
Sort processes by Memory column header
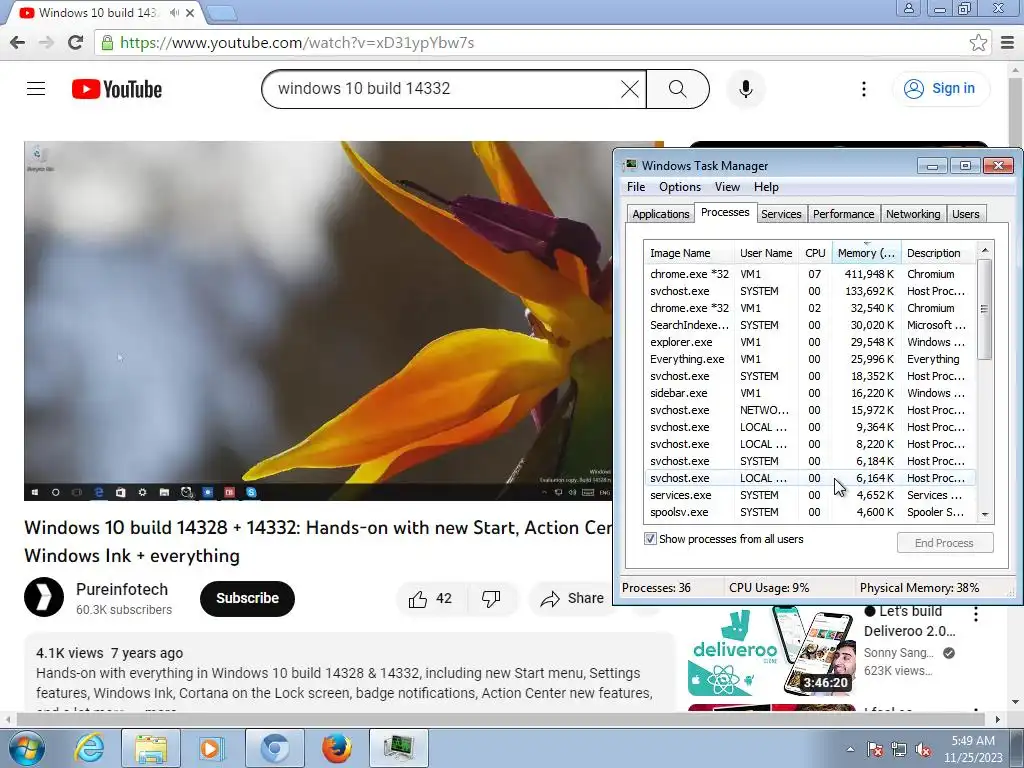pos(867,253)
